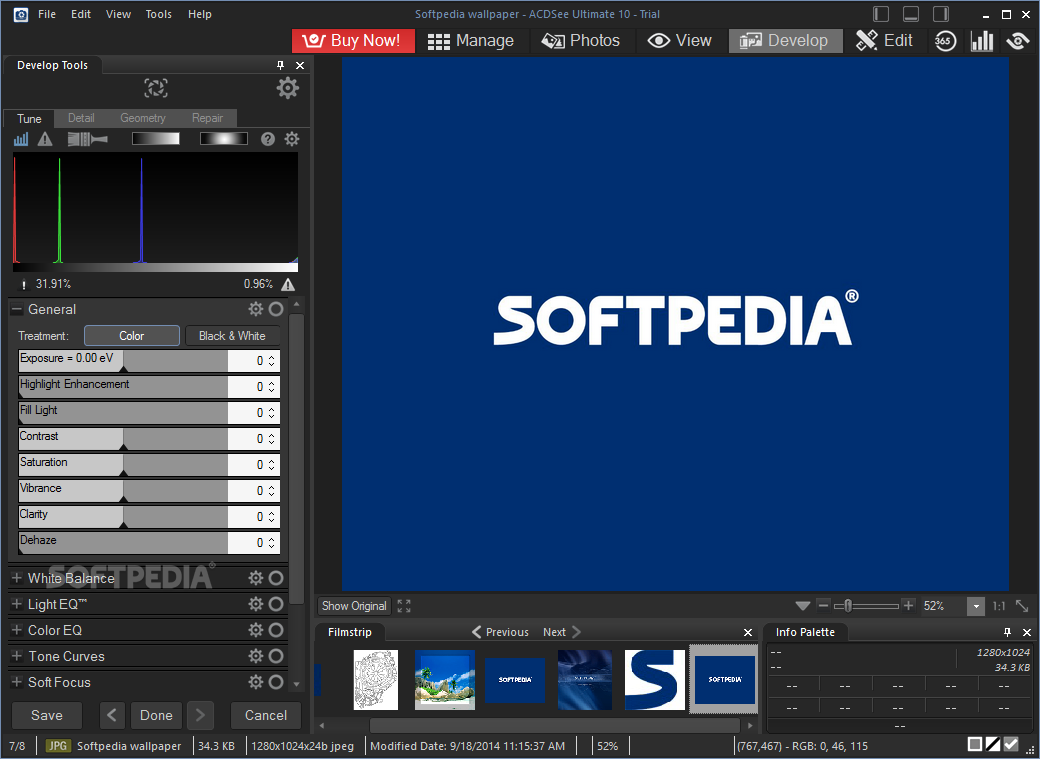Open General group gear options
The height and width of the screenshot is (759, 1040).
[255, 309]
